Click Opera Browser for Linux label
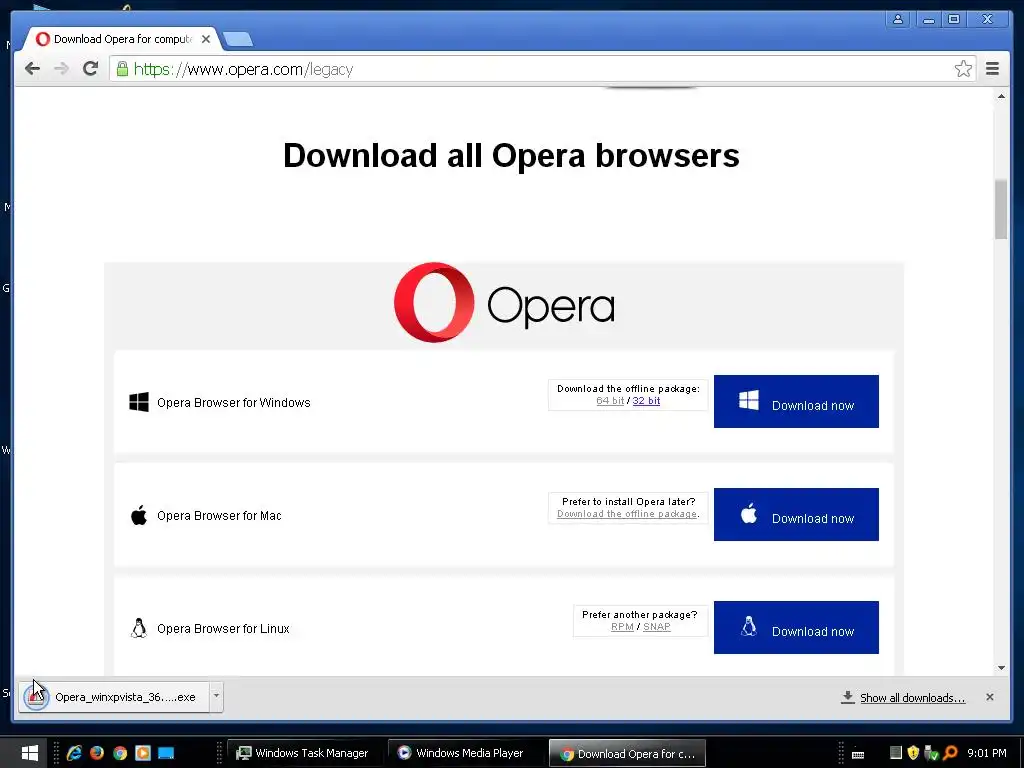Image resolution: width=1024 pixels, height=768 pixels. [223, 629]
